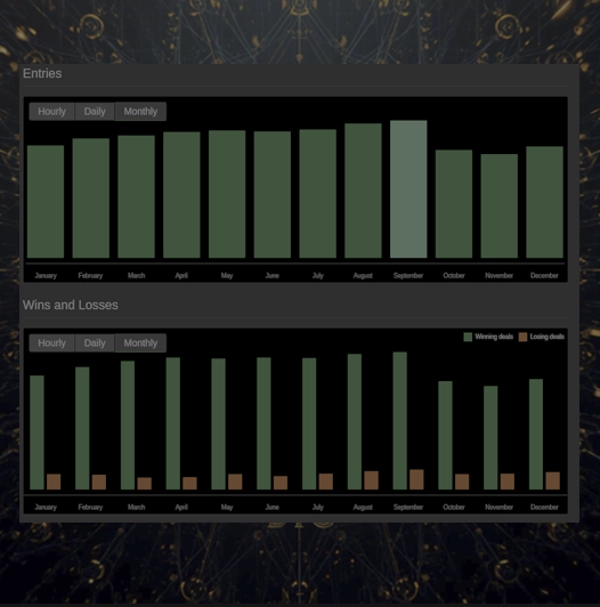Switch Wins and Losses chart to Monthly
Image resolution: width=600 pixels, height=607 pixels.
(x=141, y=343)
